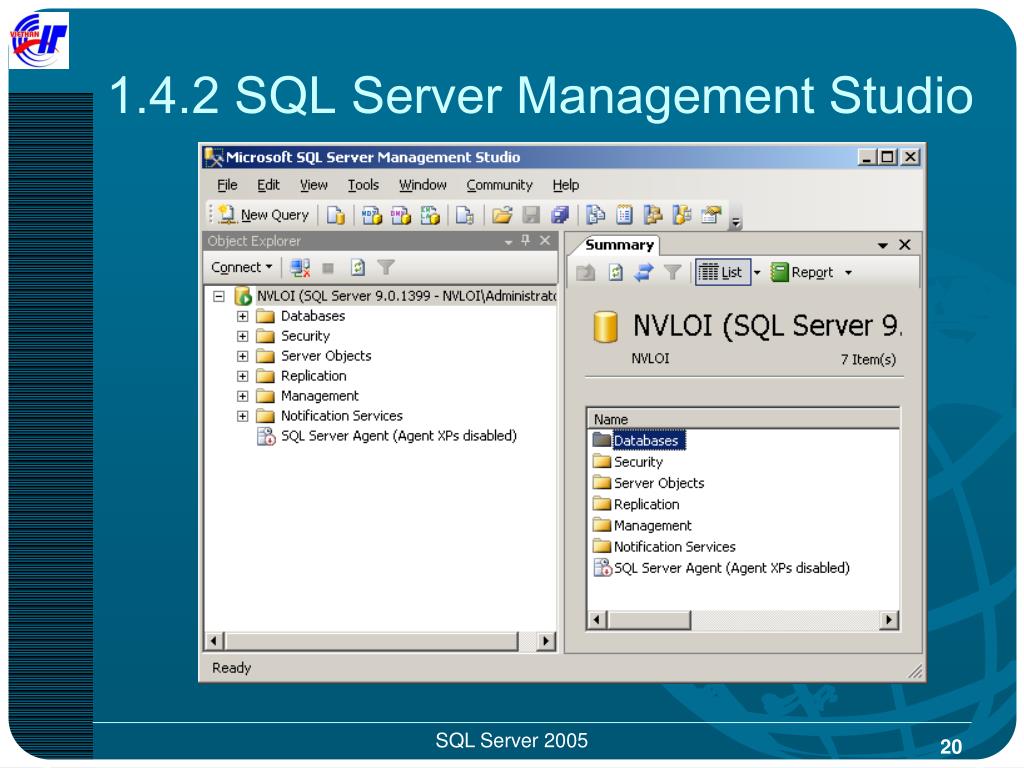Open the Edit menu
The width and height of the screenshot is (1024, 768).
[x=268, y=185]
